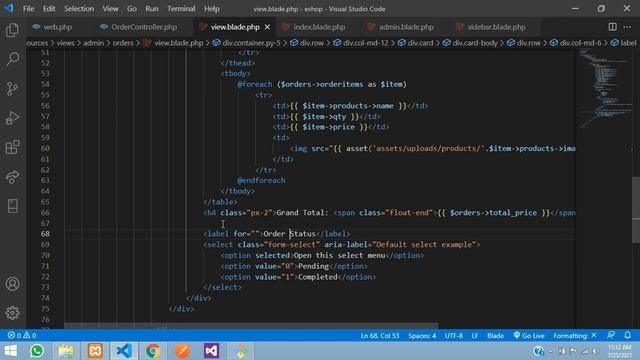Click the bookmark-style icon in activity bar
The width and height of the screenshot is (640, 360).
12,206
